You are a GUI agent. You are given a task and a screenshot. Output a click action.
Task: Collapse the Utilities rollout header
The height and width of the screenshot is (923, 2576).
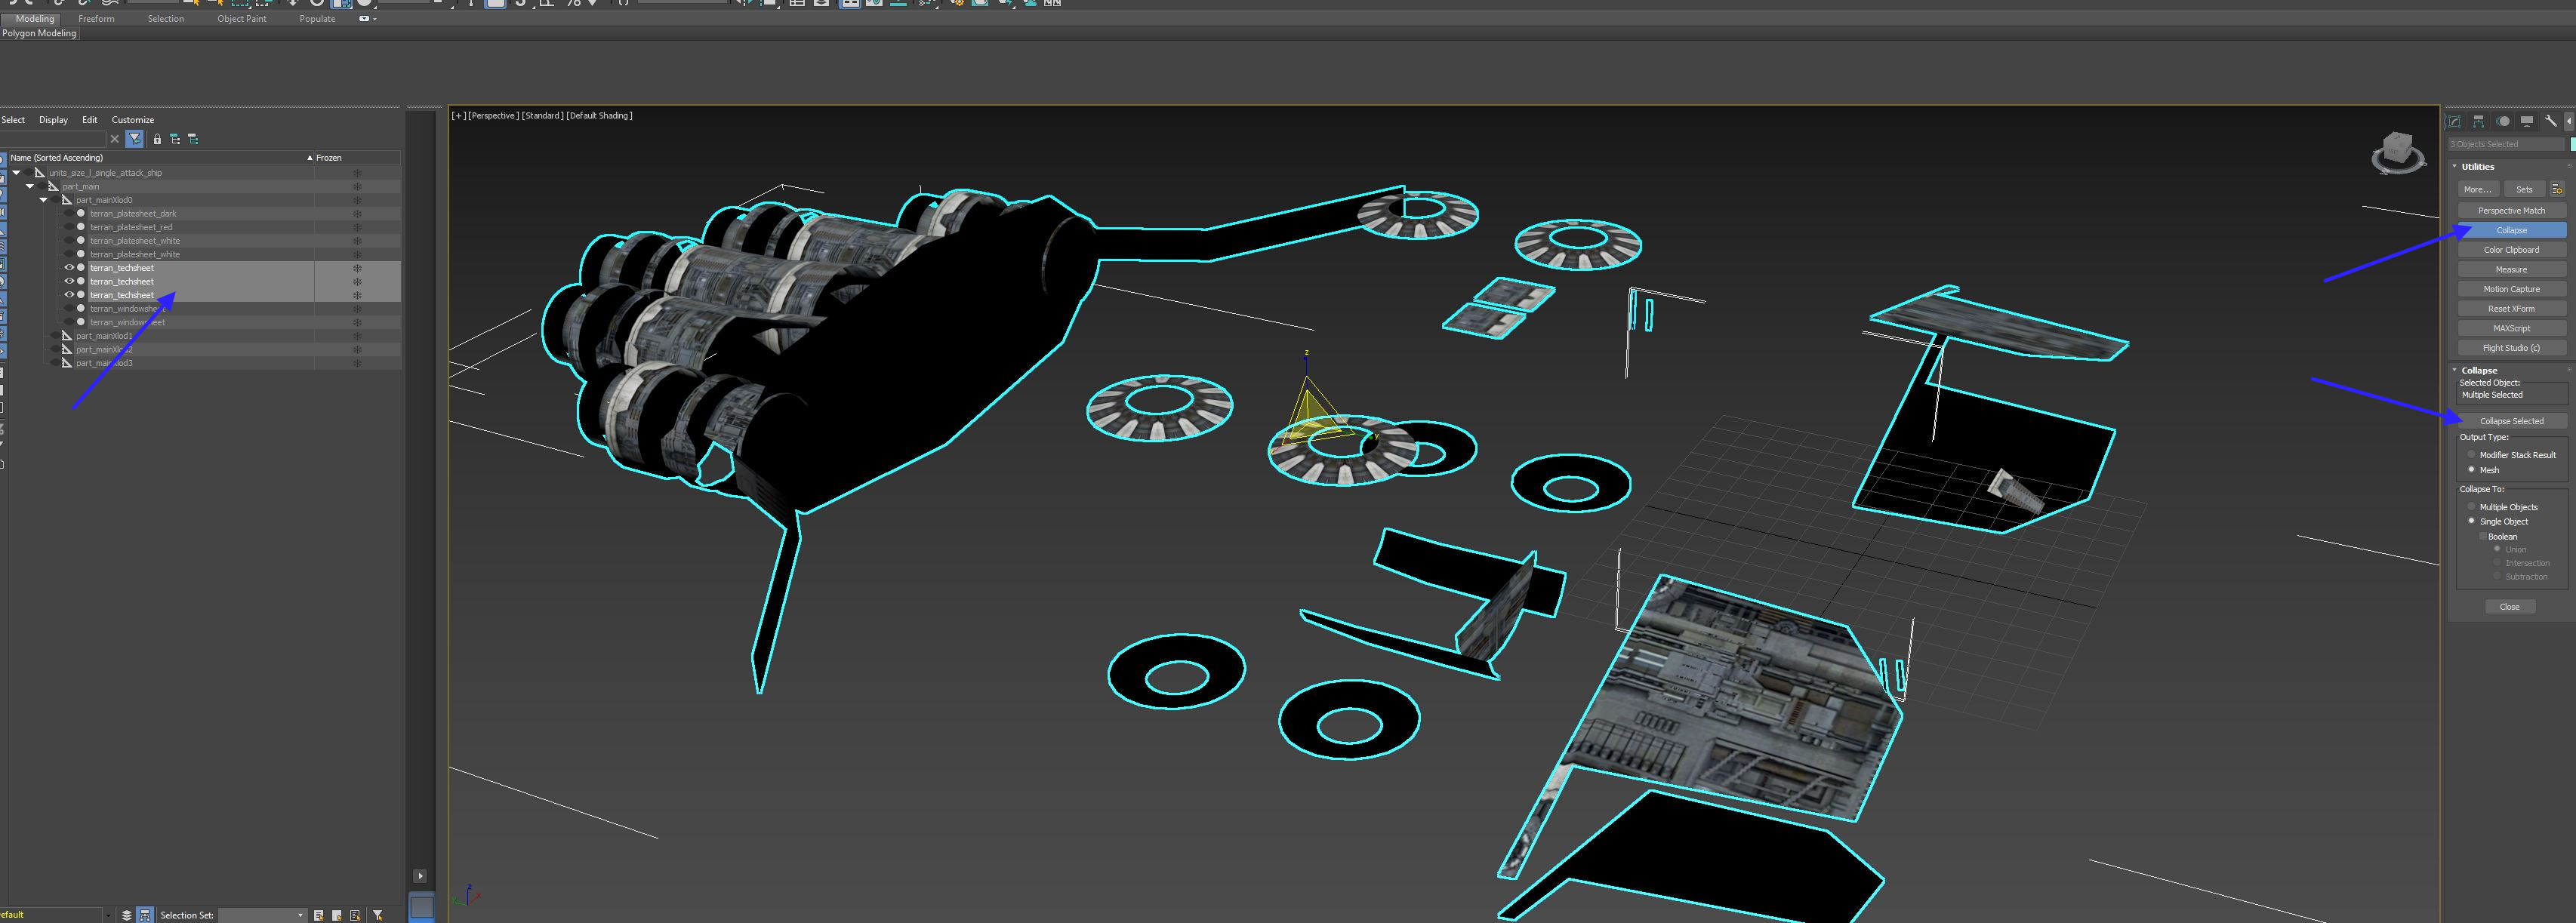2477,167
